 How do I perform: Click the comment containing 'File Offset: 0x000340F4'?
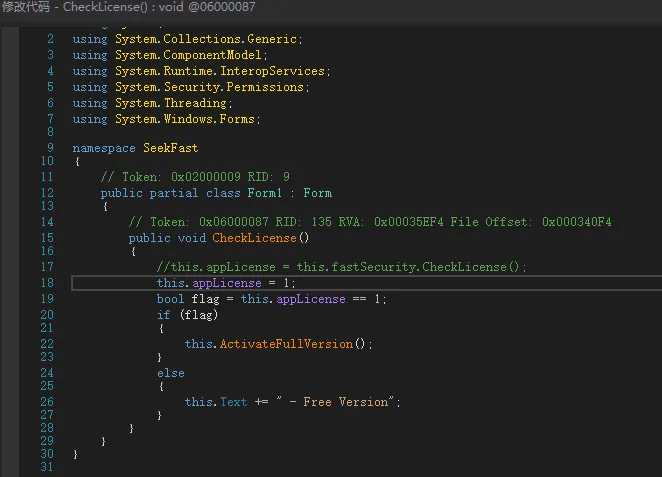[x=370, y=222]
